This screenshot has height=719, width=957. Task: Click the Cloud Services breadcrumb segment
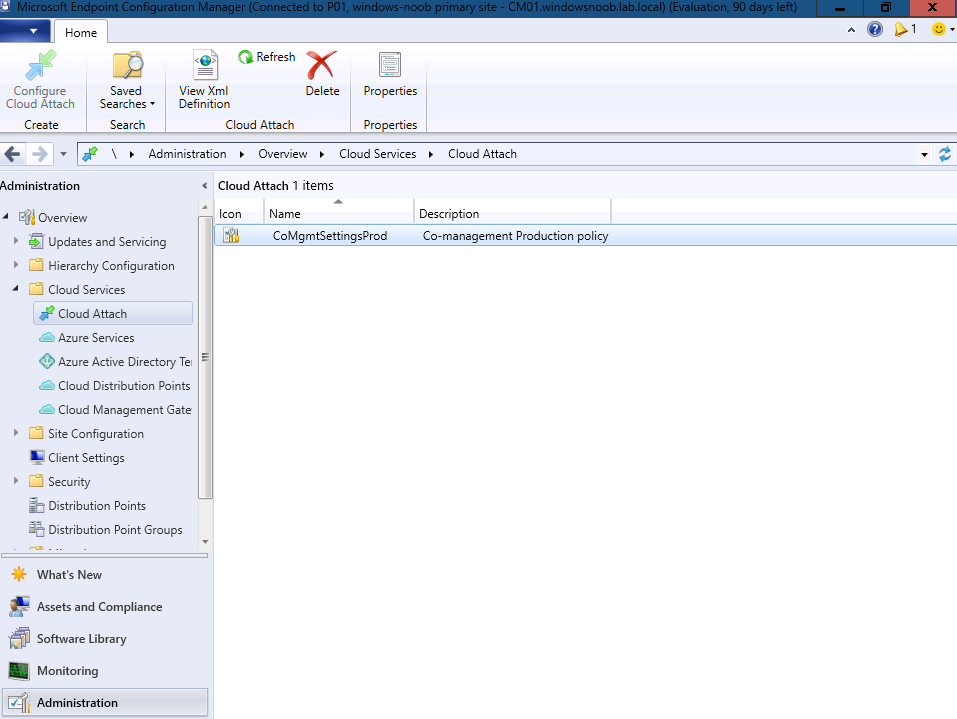377,154
